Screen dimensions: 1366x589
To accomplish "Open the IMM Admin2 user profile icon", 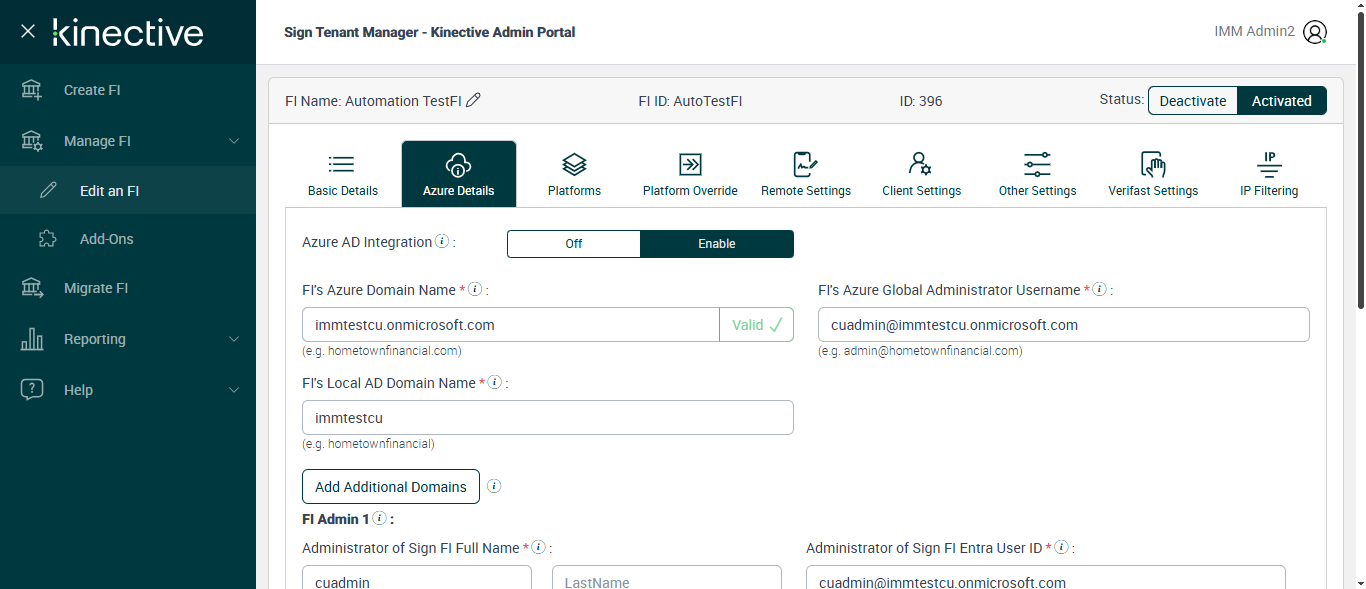I will (x=1315, y=32).
